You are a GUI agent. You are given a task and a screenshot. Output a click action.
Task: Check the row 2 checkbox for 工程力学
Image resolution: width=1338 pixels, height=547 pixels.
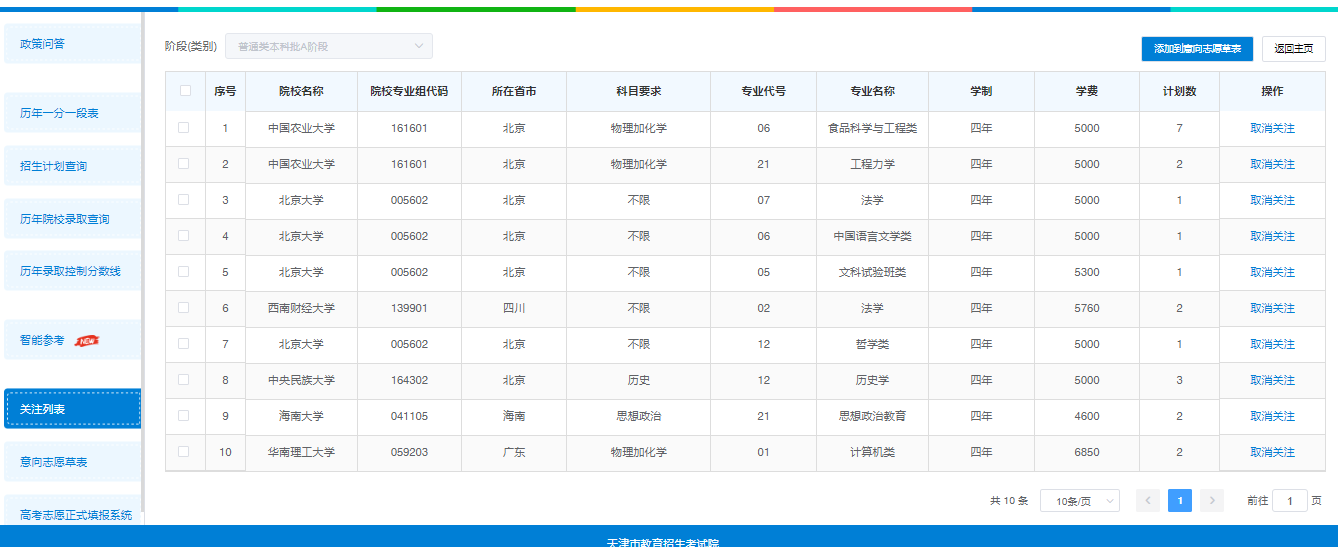pos(183,164)
